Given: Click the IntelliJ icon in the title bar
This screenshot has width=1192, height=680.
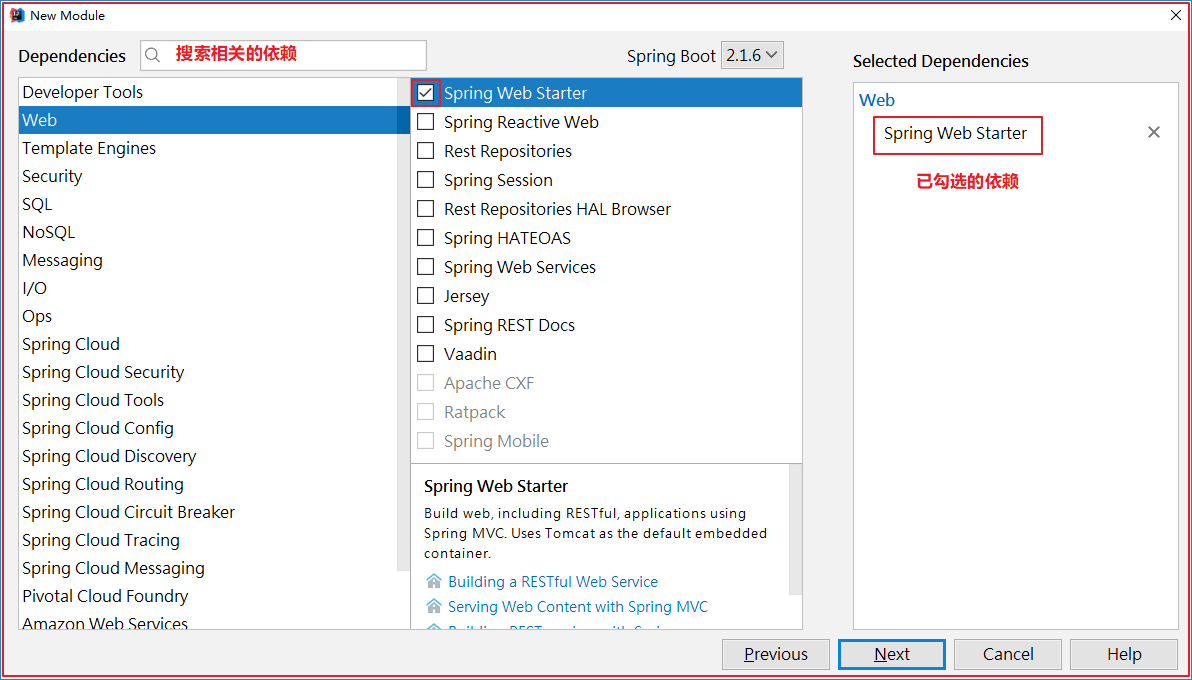Looking at the screenshot, I should coord(16,15).
